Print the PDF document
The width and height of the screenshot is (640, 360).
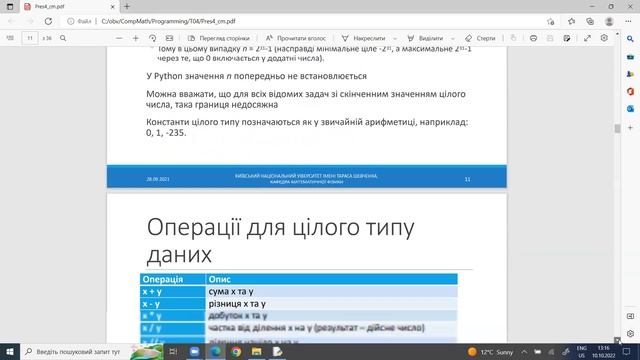tap(533, 38)
